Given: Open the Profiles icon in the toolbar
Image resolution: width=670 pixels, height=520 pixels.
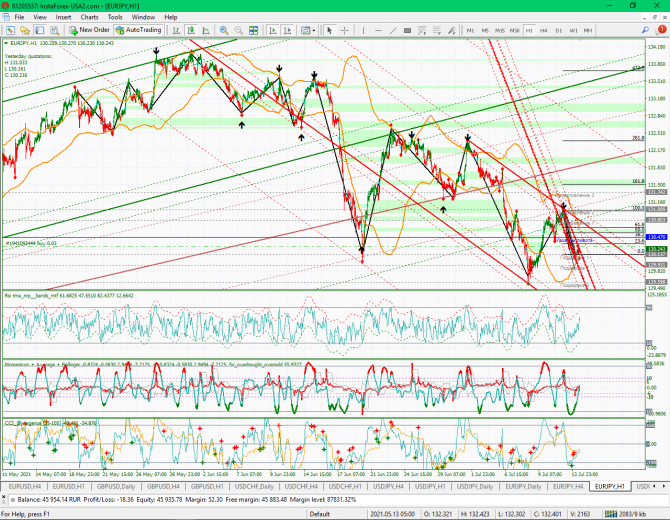Looking at the screenshot, I should coord(25,30).
